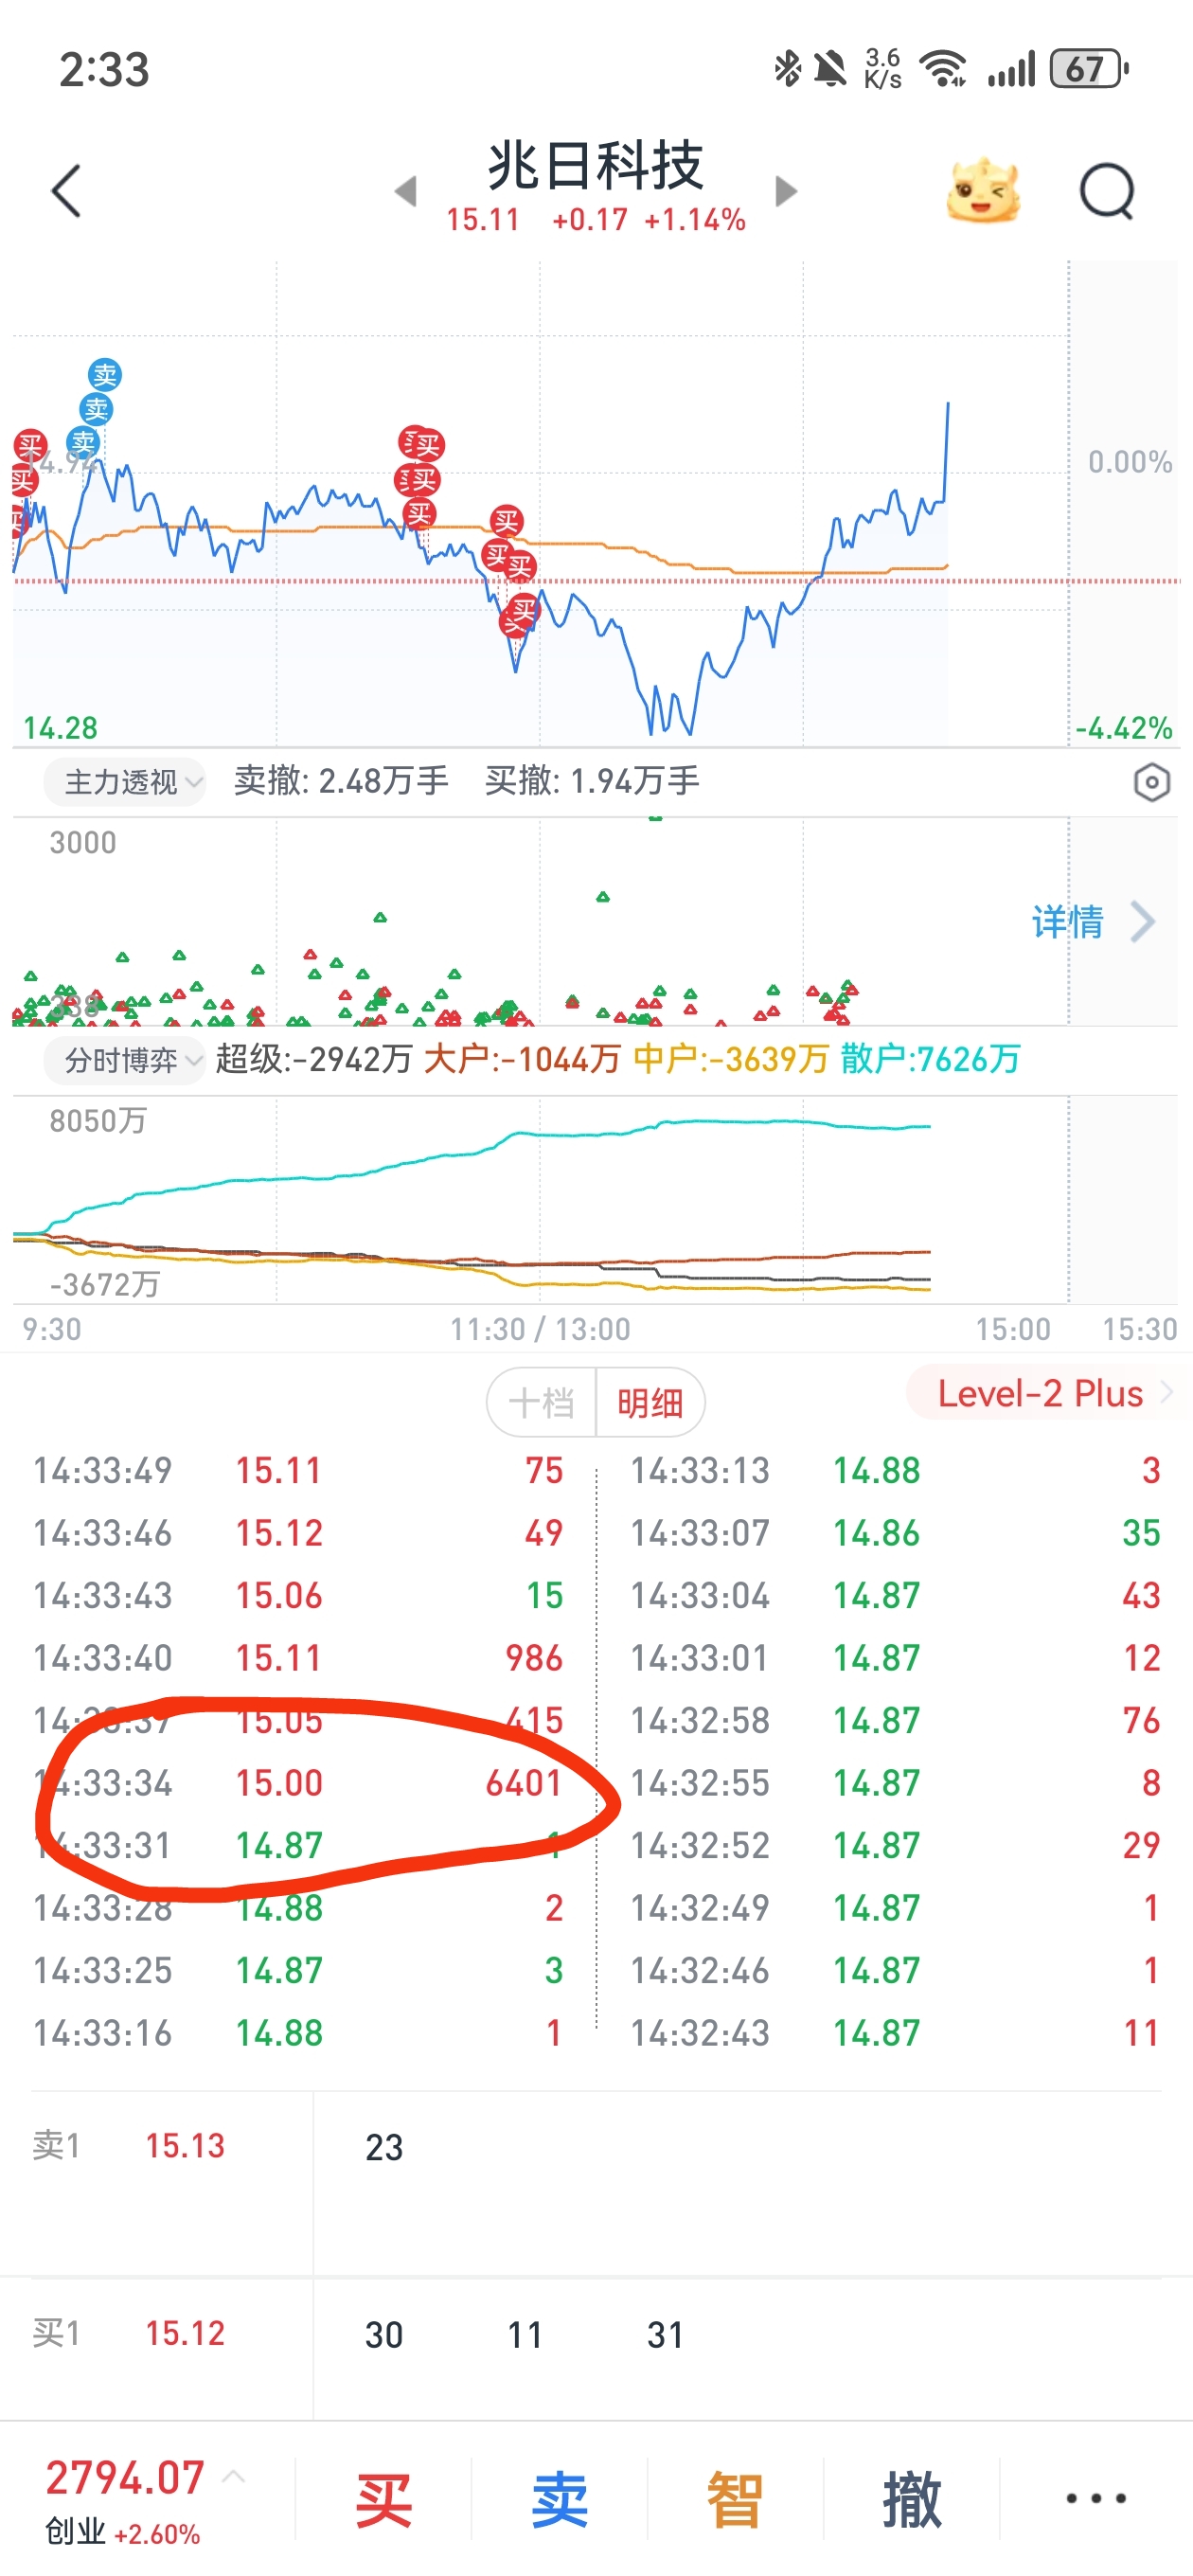Switch to previous stock with left triangle
The width and height of the screenshot is (1193, 2576).
coord(405,190)
